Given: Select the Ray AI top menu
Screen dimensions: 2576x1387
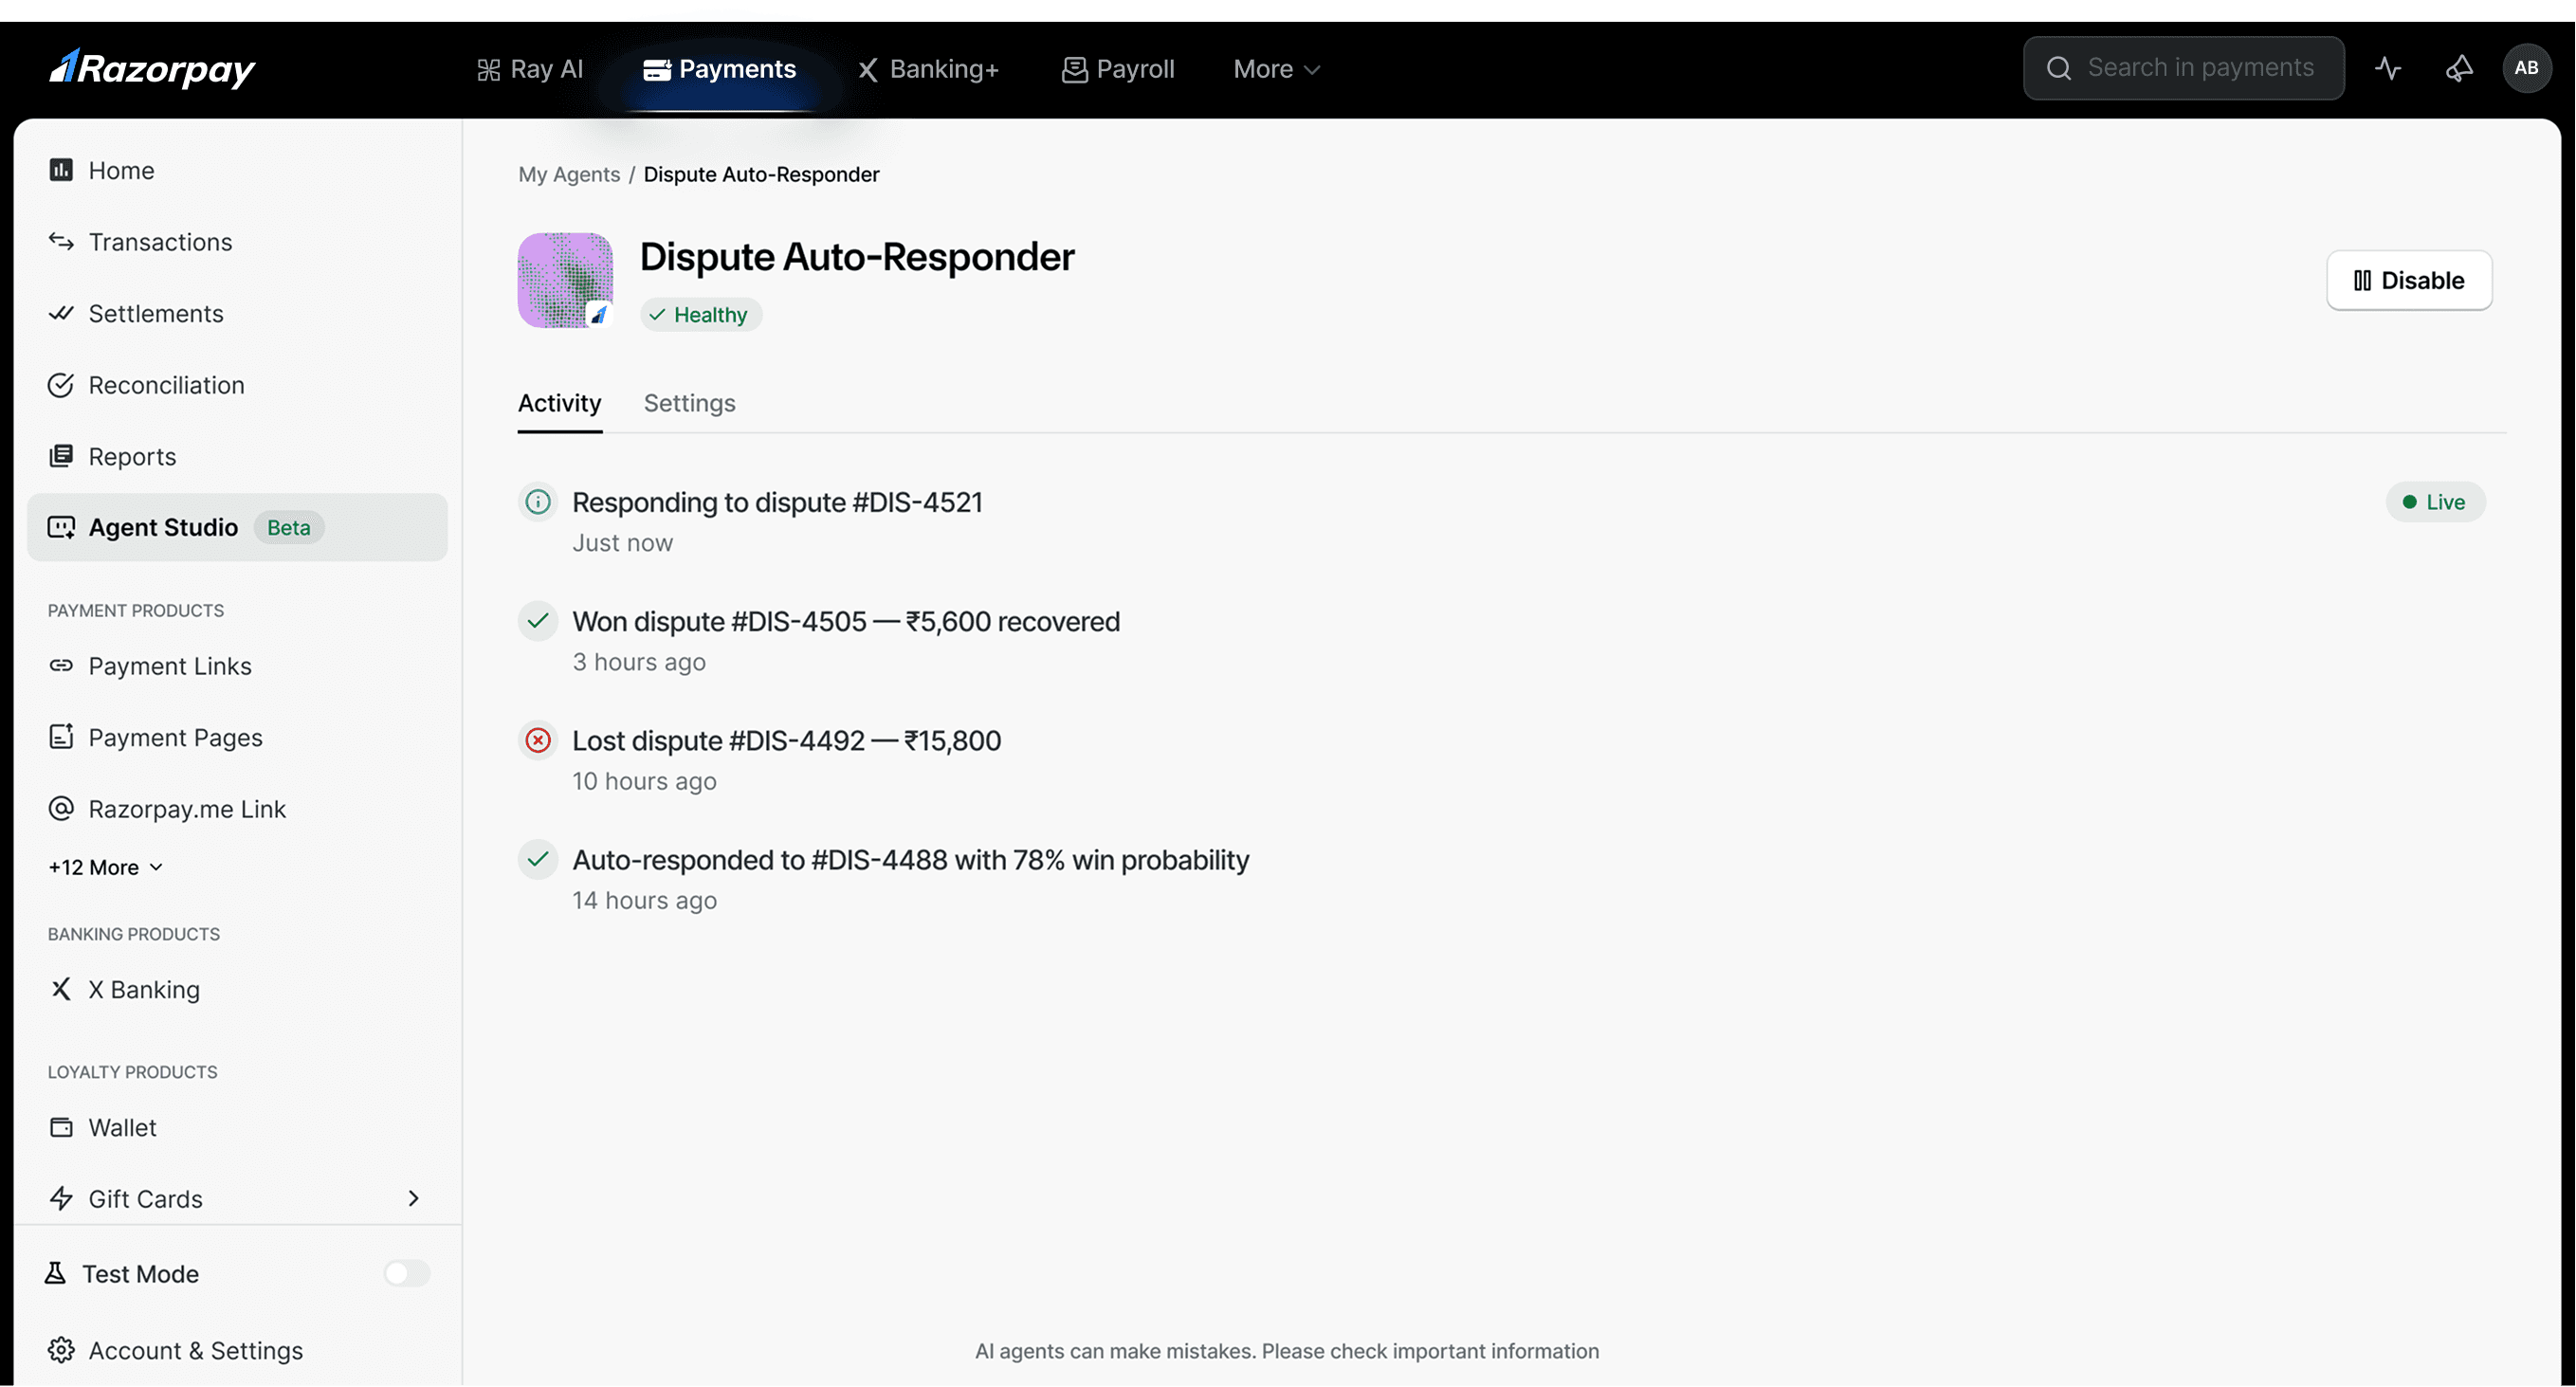Looking at the screenshot, I should (x=530, y=69).
